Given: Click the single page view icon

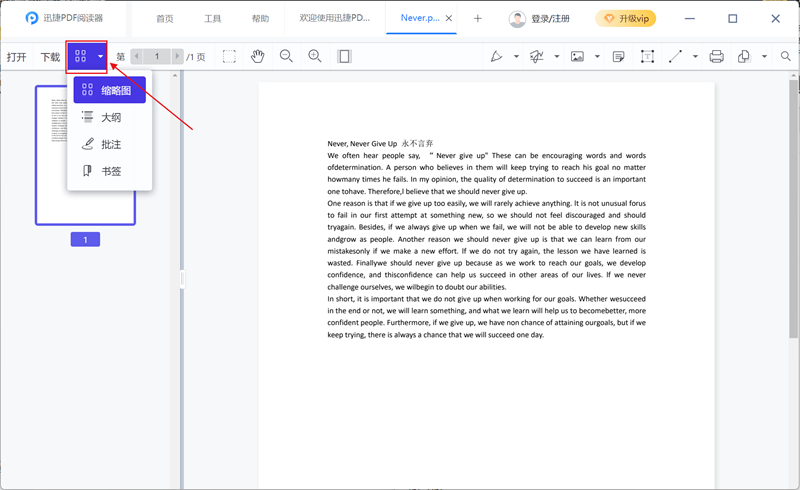Looking at the screenshot, I should 344,57.
